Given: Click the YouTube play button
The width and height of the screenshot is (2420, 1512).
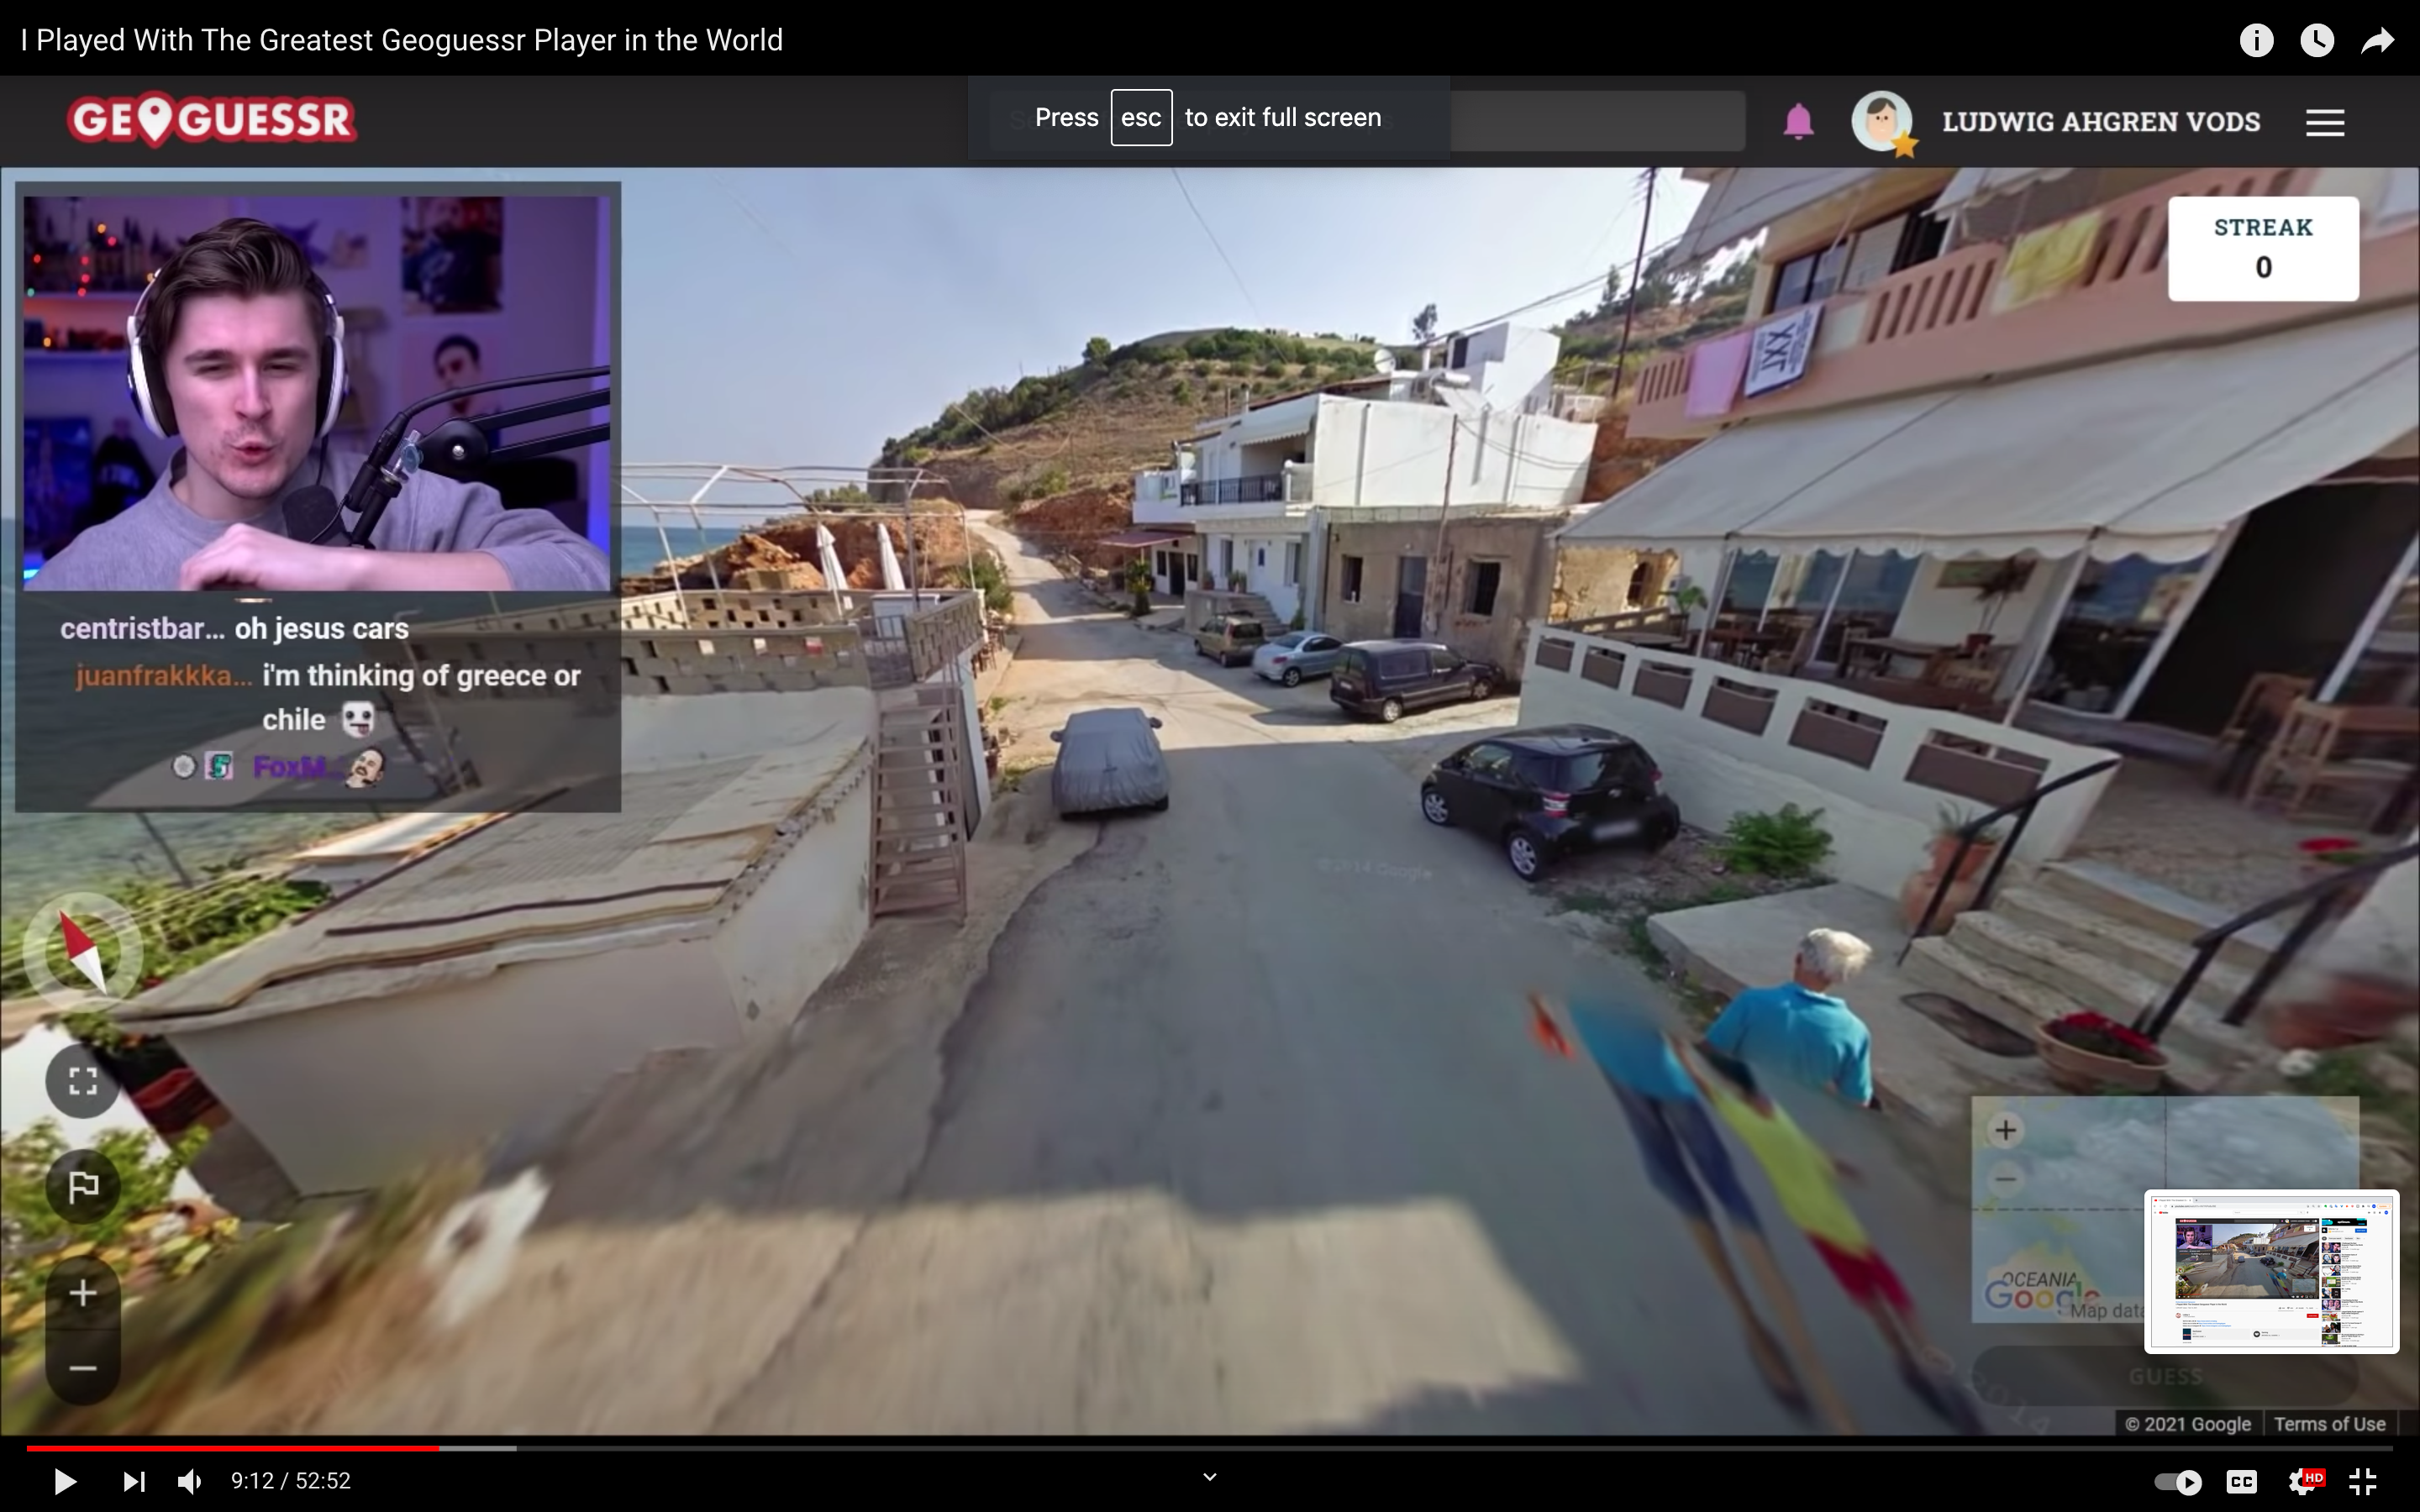Looking at the screenshot, I should (61, 1481).
